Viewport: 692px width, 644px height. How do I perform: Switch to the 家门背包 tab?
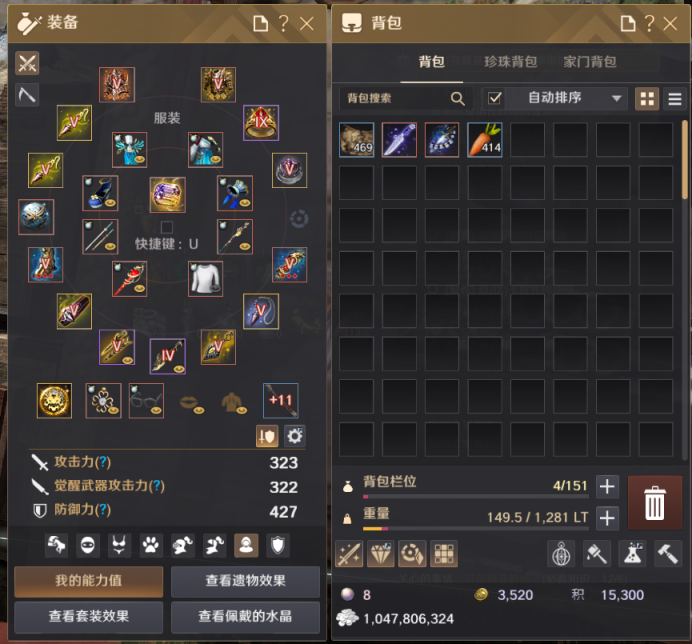coord(590,62)
